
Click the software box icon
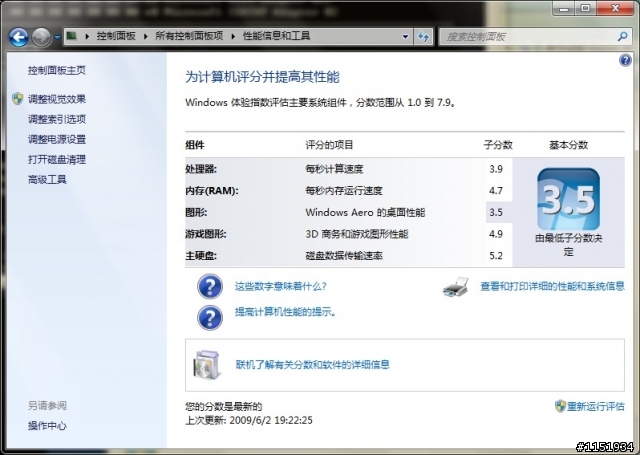click(207, 364)
